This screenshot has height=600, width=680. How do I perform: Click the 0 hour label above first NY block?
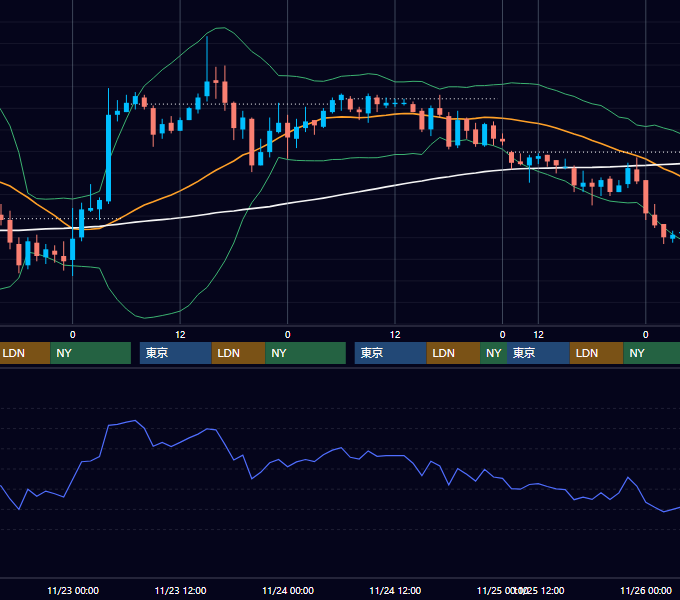72,335
